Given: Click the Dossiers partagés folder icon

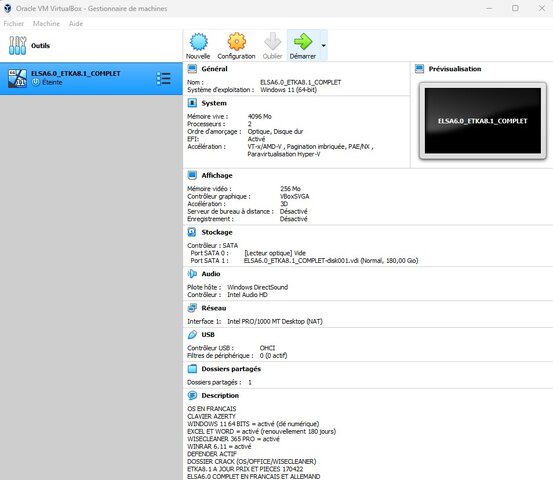Looking at the screenshot, I should pyautogui.click(x=192, y=369).
